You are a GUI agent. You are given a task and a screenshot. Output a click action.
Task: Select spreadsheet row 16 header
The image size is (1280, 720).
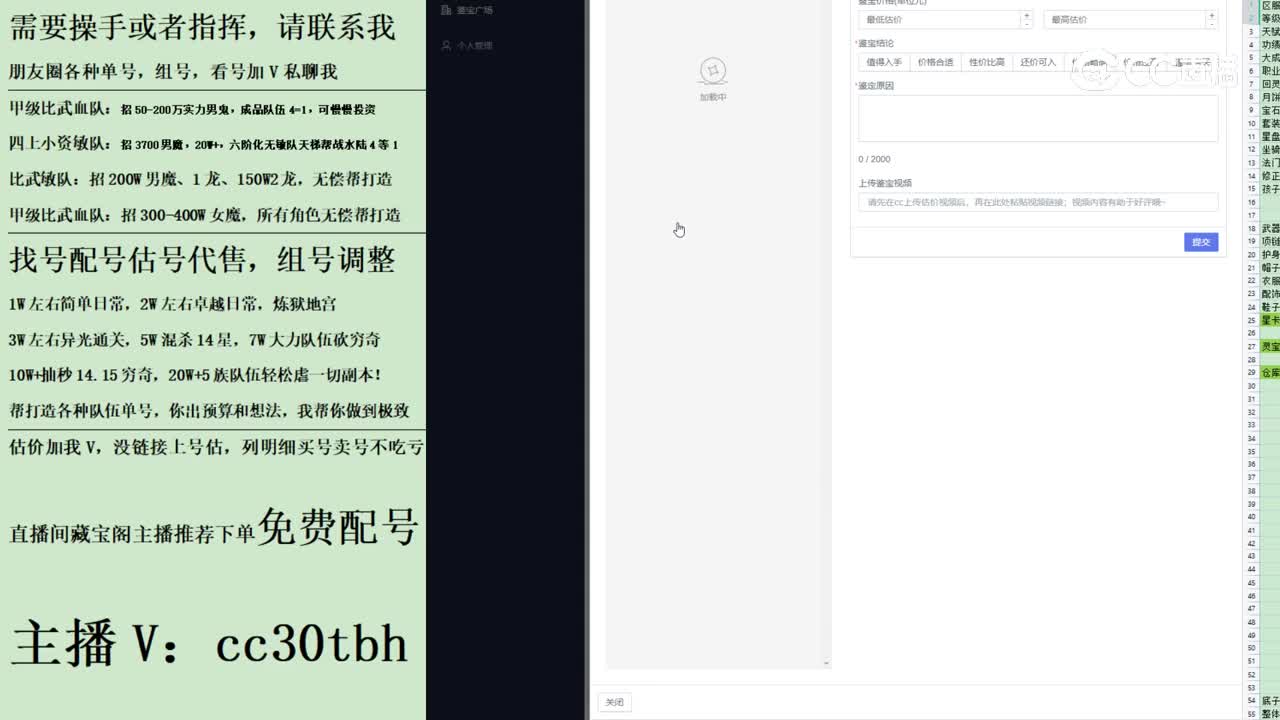[1251, 202]
